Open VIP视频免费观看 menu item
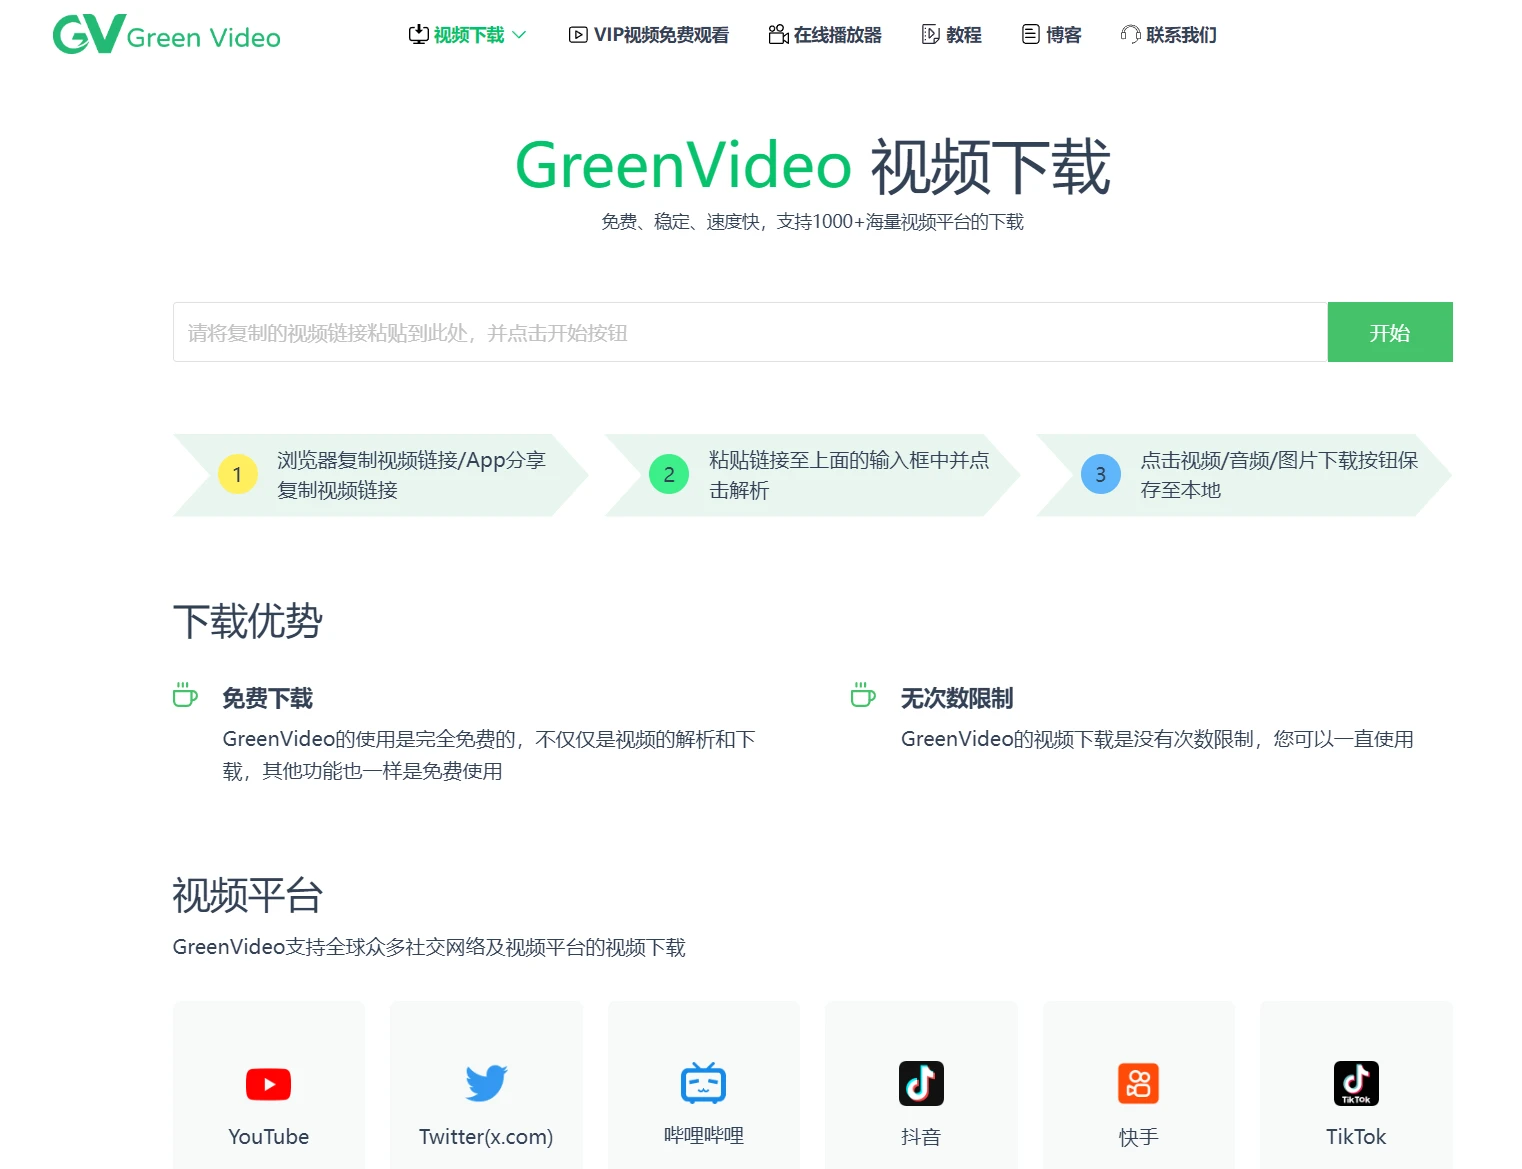 661,35
